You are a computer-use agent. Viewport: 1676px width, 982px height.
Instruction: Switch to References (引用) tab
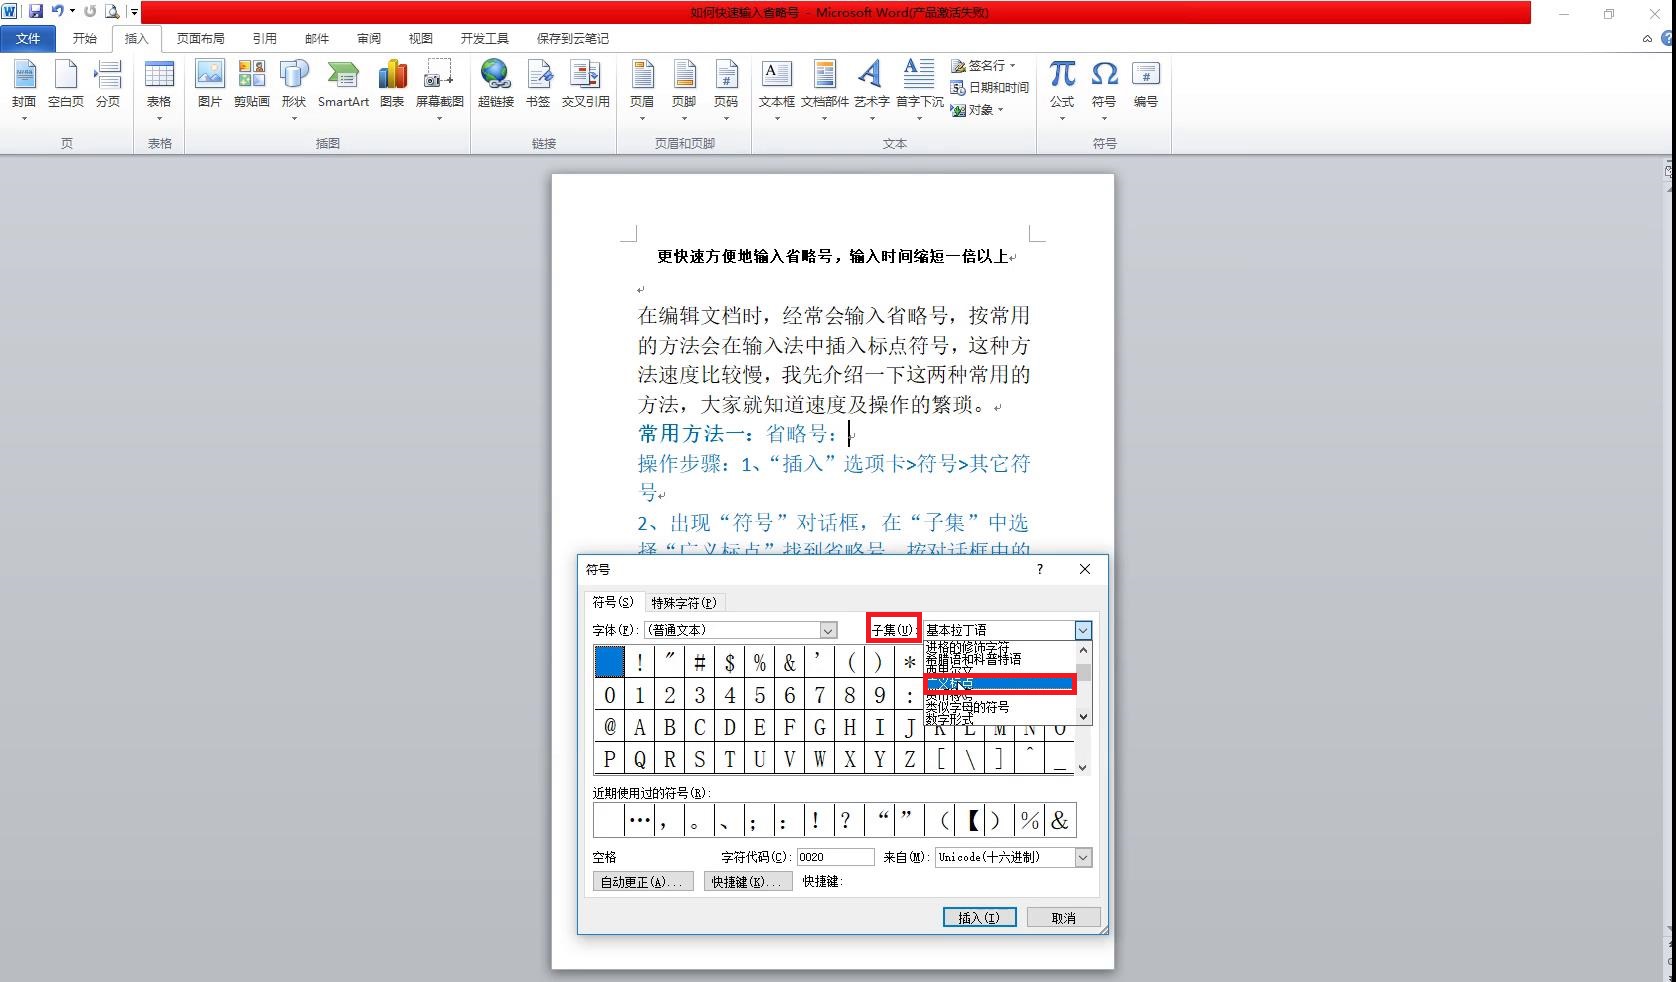coord(265,39)
